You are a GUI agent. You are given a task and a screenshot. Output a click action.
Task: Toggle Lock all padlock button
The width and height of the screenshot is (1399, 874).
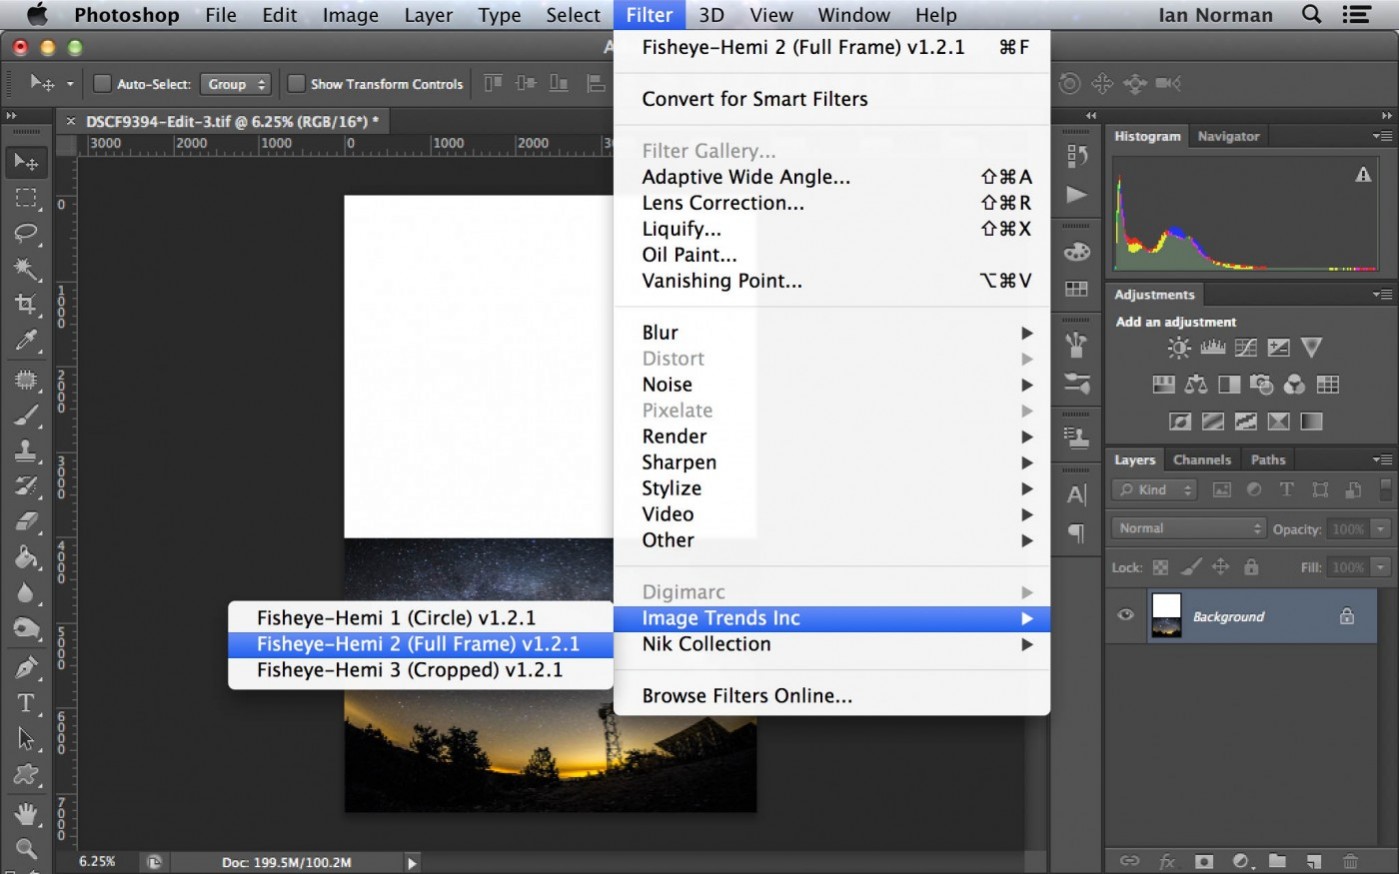click(x=1251, y=567)
